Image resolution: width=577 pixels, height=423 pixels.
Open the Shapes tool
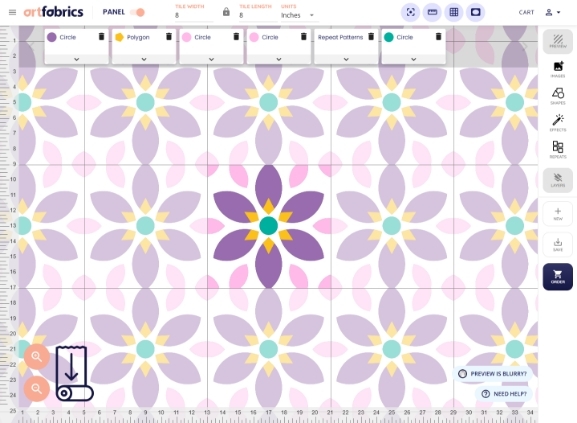(x=558, y=96)
